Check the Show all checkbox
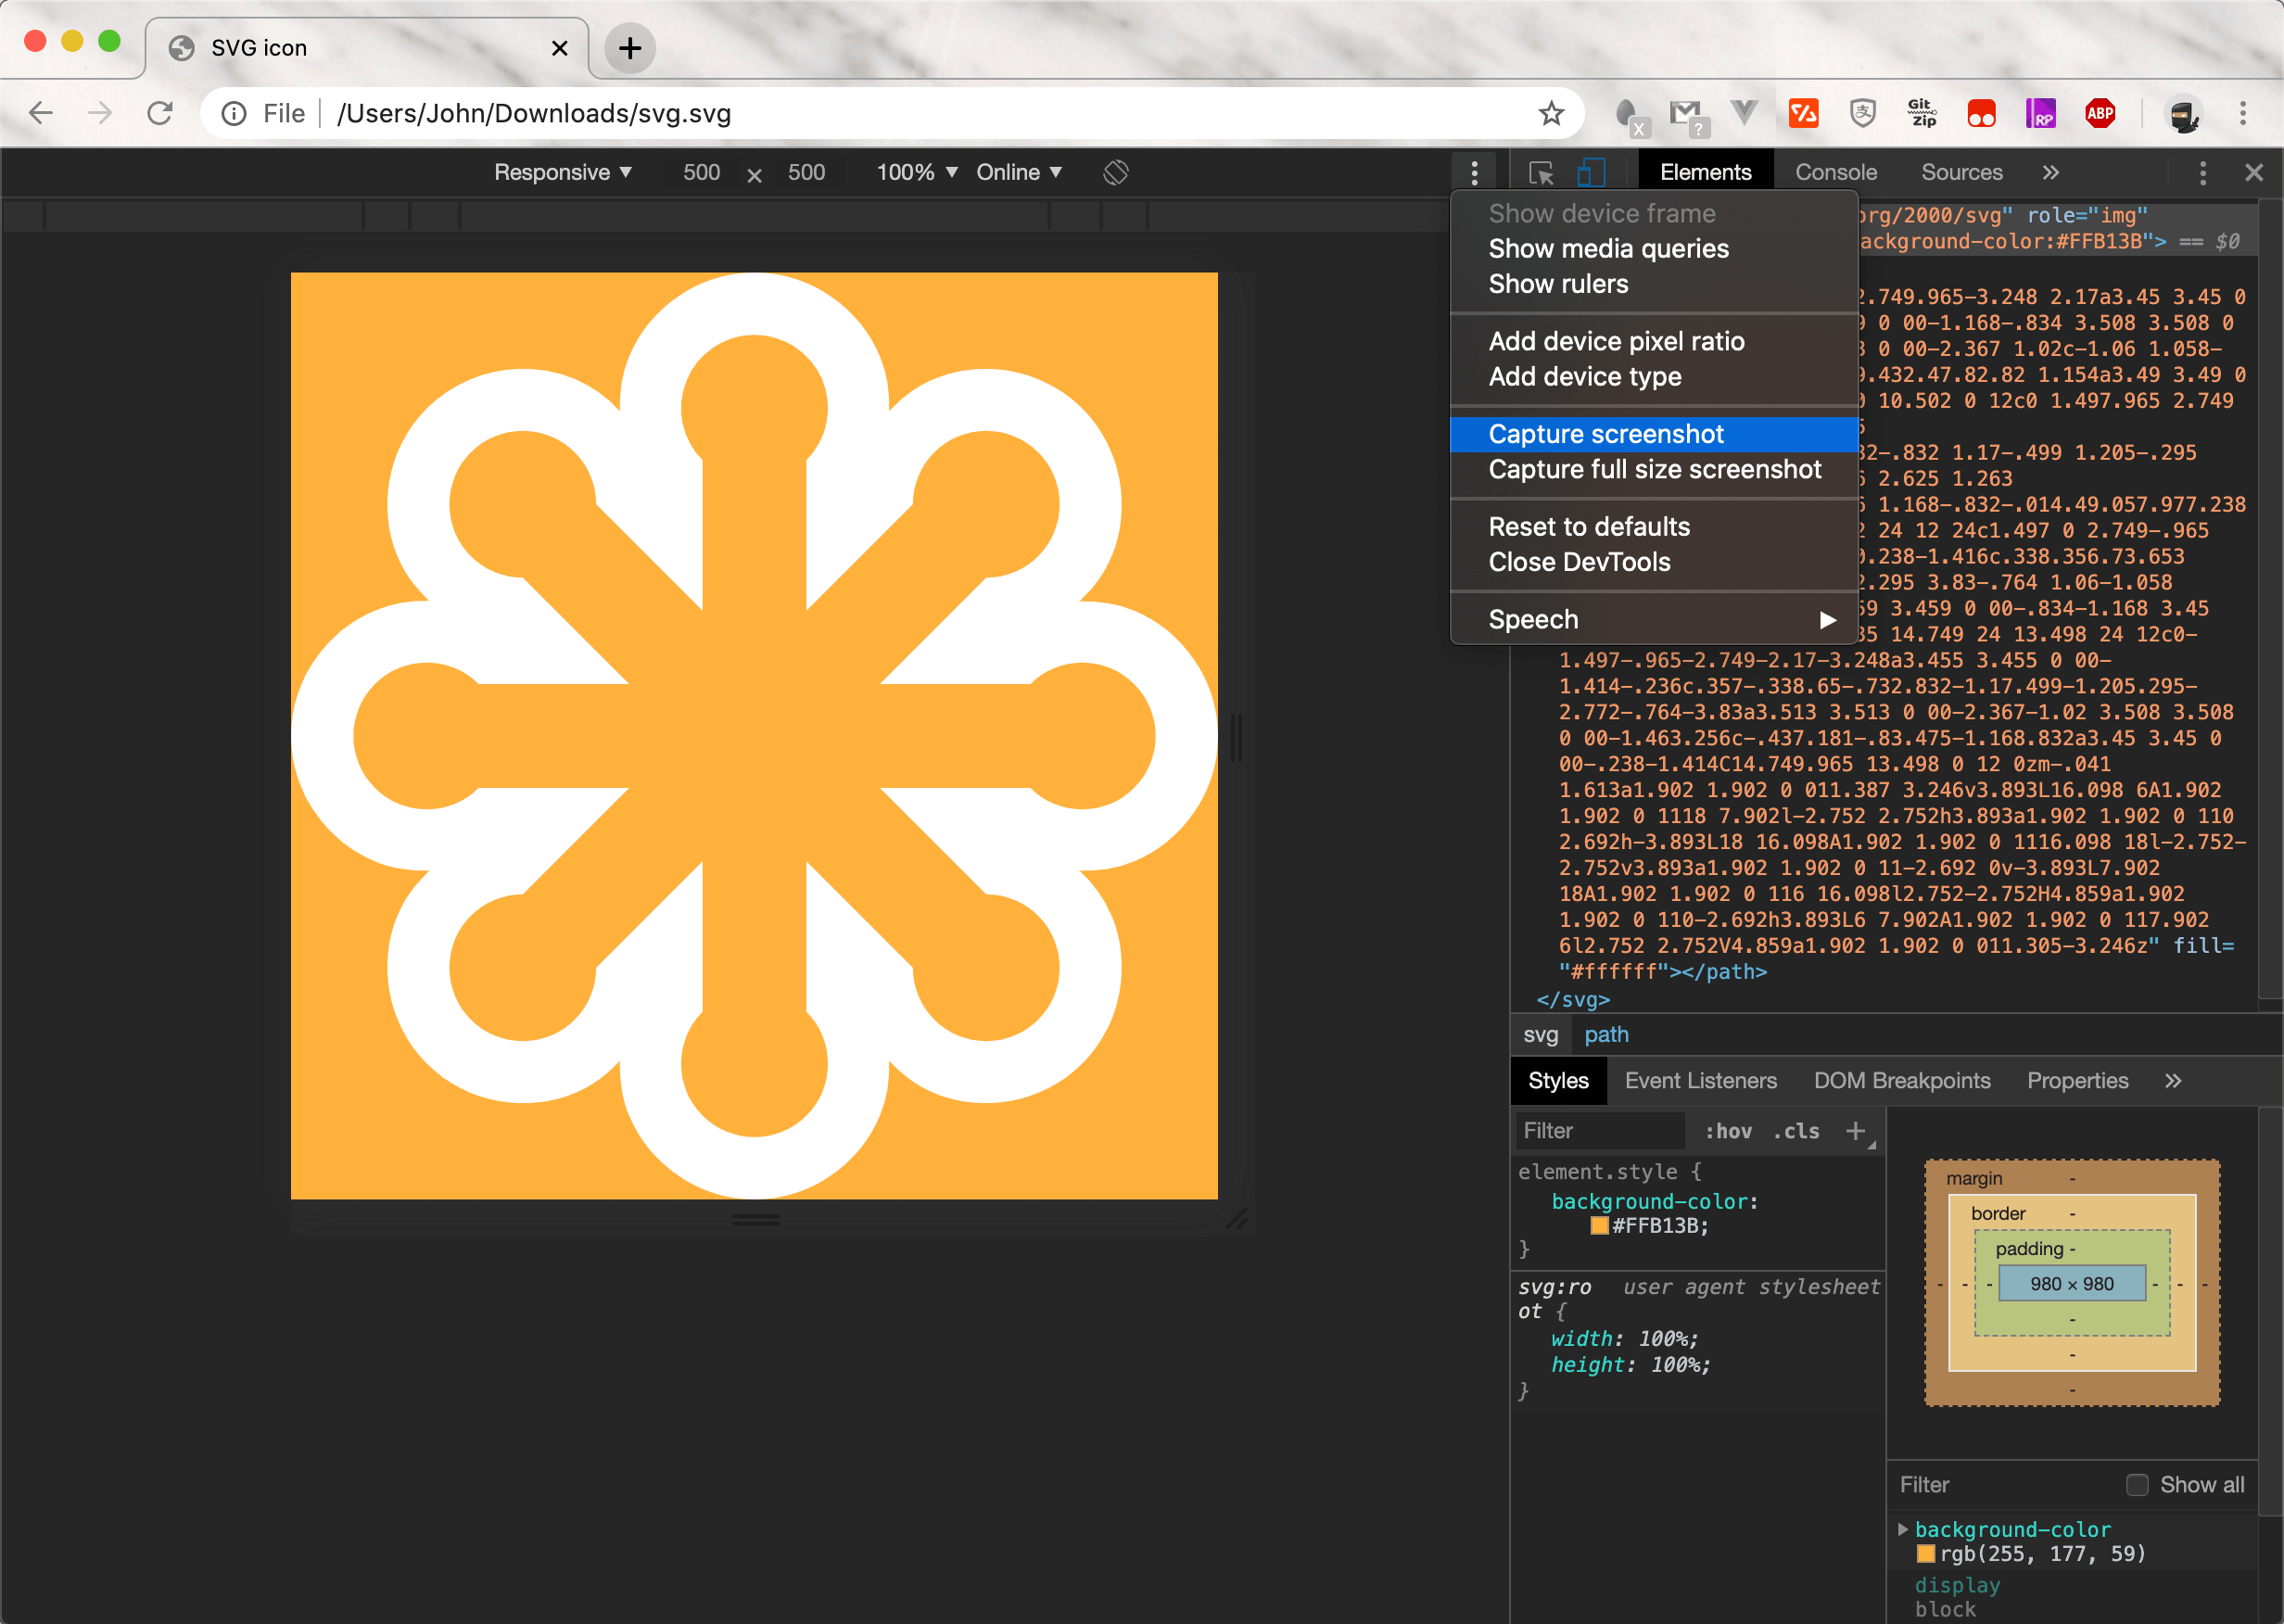Image resolution: width=2284 pixels, height=1624 pixels. click(2136, 1484)
